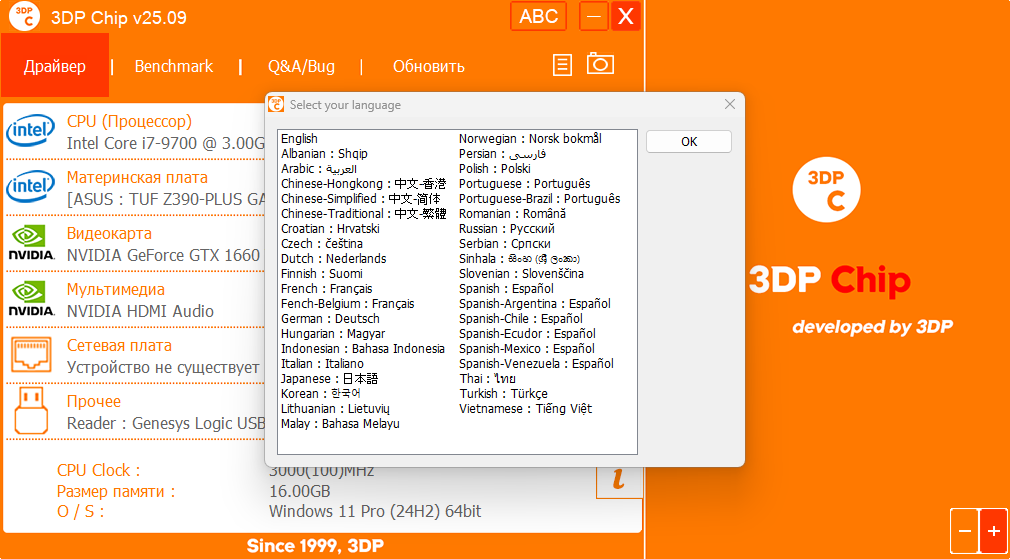This screenshot has width=1010, height=559.
Task: Open the Q&A/Bug tab
Action: pyautogui.click(x=301, y=66)
